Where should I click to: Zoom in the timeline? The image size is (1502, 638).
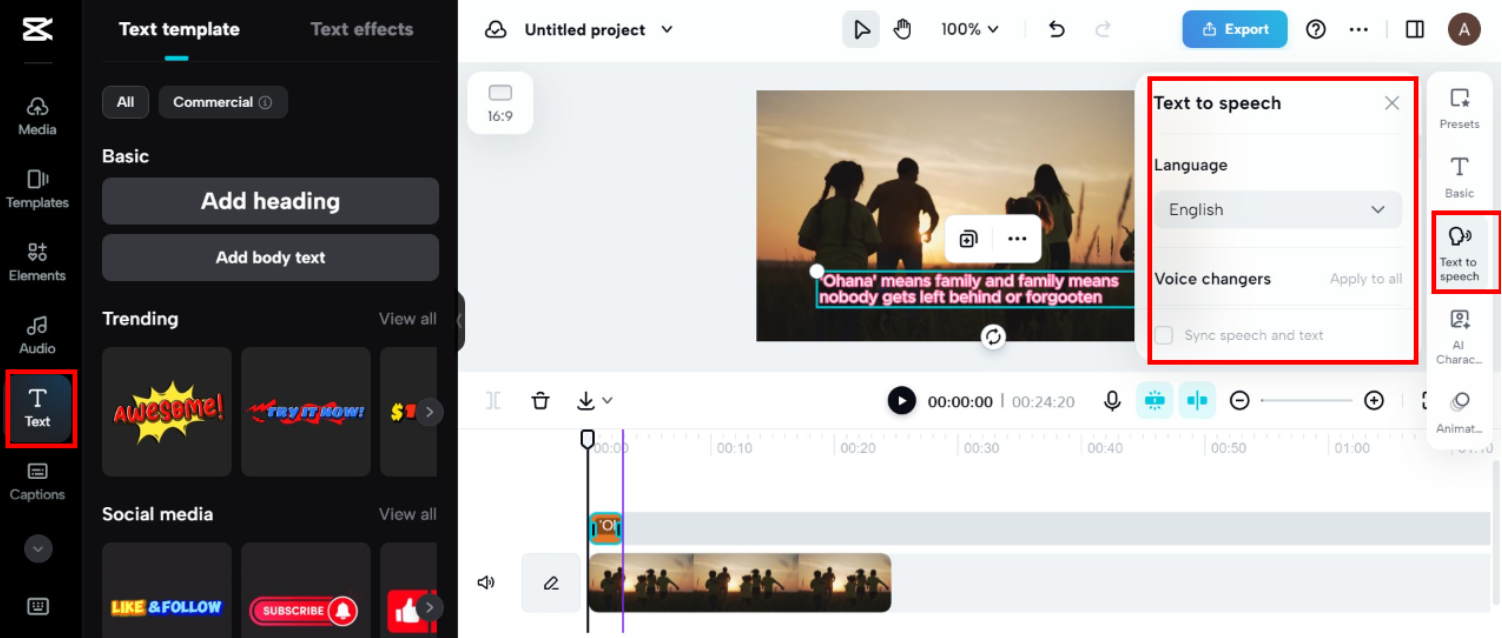point(1374,401)
